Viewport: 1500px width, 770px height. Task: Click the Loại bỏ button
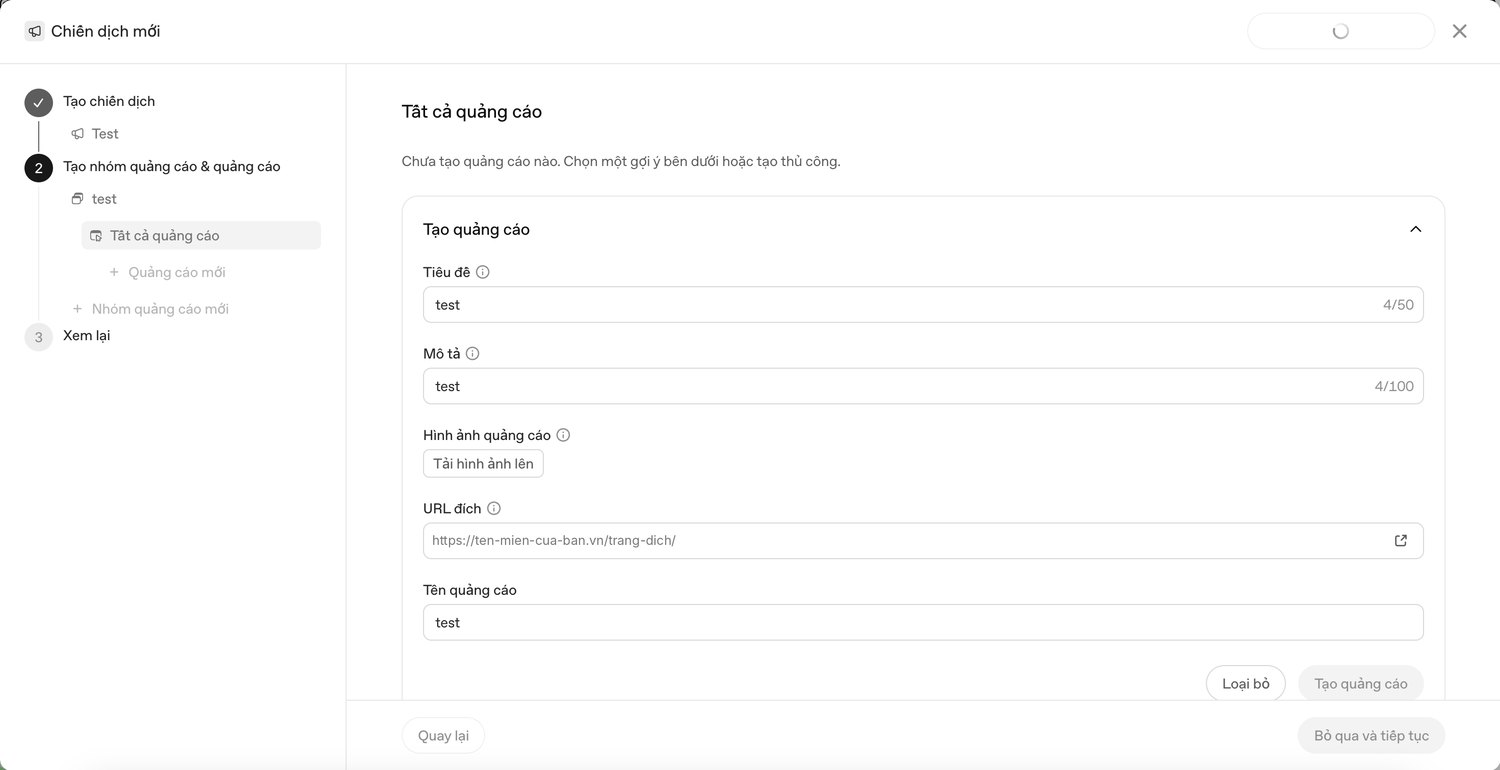pyautogui.click(x=1246, y=684)
